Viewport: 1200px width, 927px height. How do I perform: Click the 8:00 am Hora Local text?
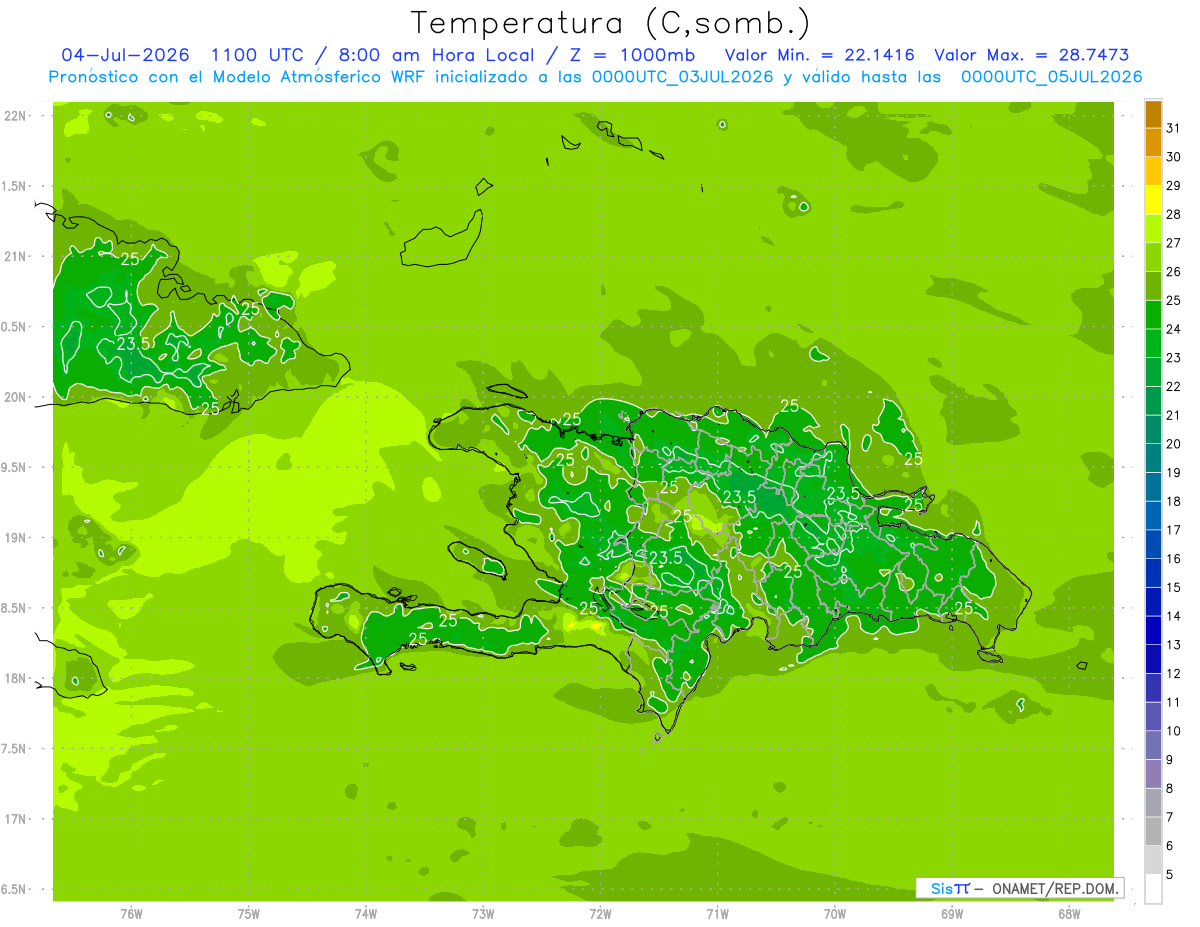[447, 55]
